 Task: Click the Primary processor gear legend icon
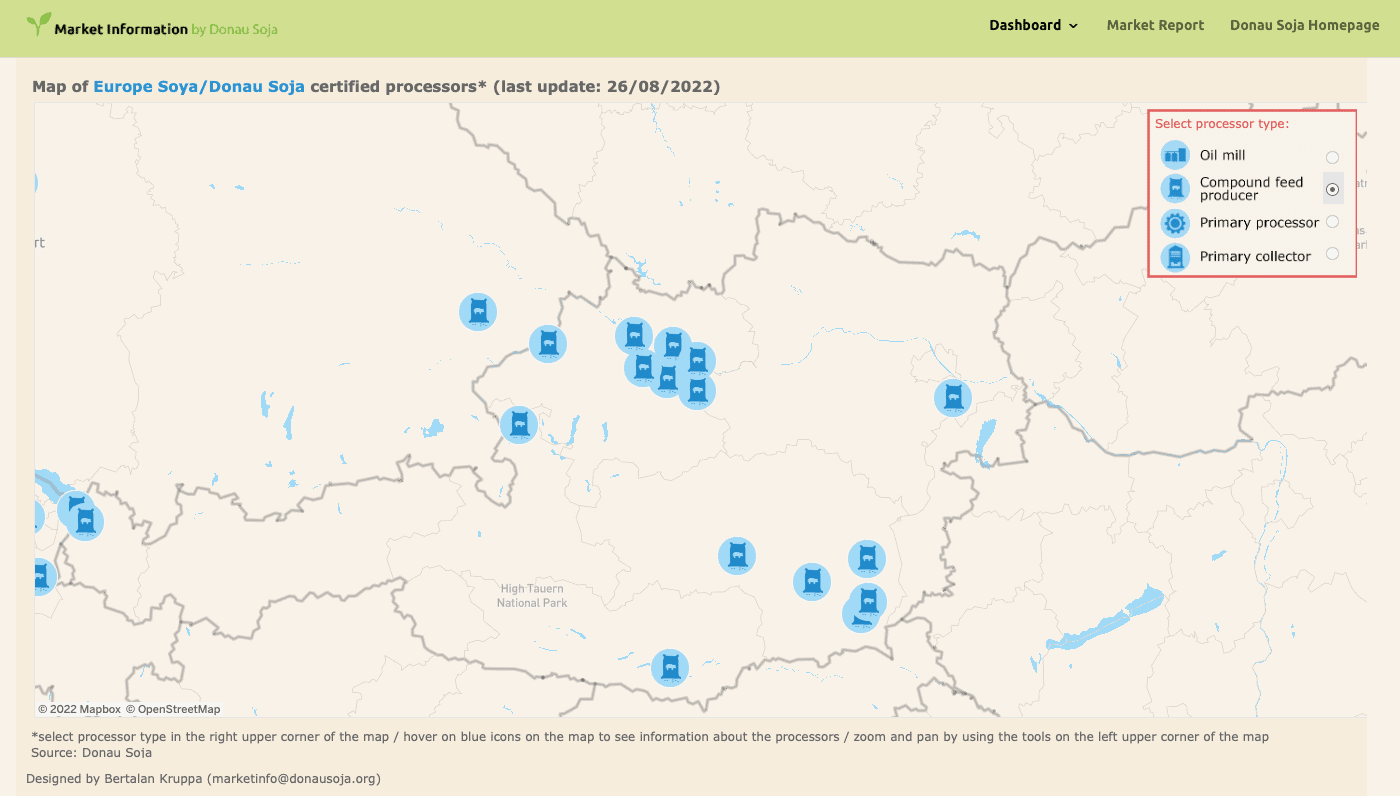click(1175, 222)
